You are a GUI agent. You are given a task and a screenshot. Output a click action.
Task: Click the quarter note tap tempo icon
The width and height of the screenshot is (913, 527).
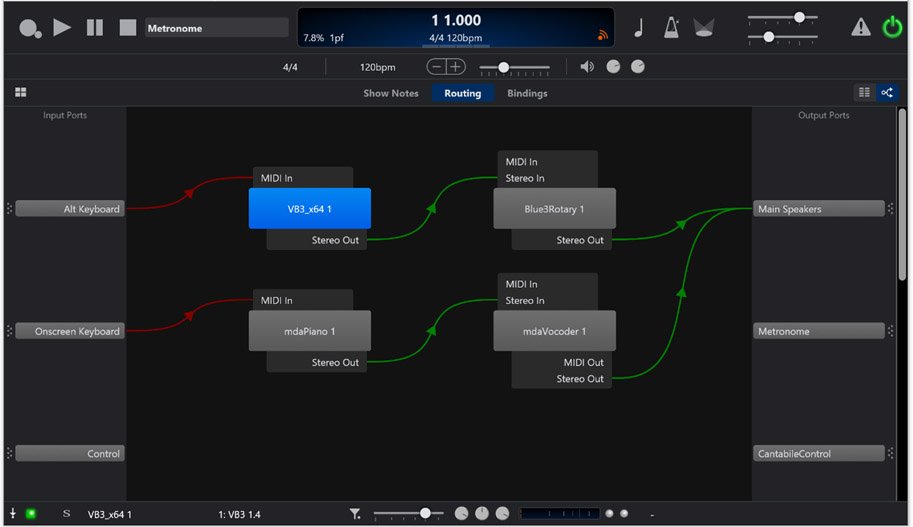640,28
